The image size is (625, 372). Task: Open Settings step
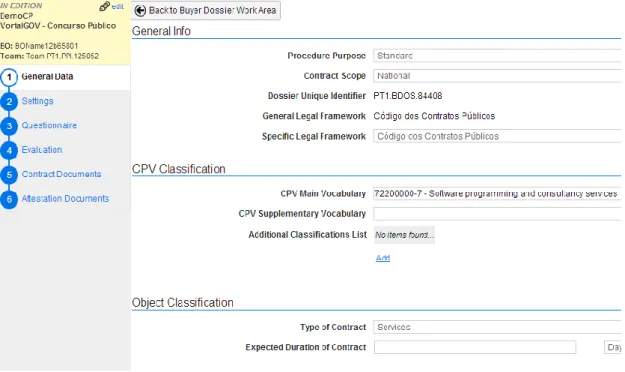click(x=37, y=101)
